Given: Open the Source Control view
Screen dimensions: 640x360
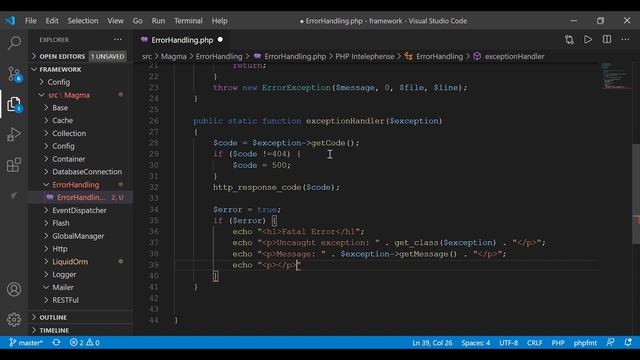Looking at the screenshot, I should tap(14, 74).
